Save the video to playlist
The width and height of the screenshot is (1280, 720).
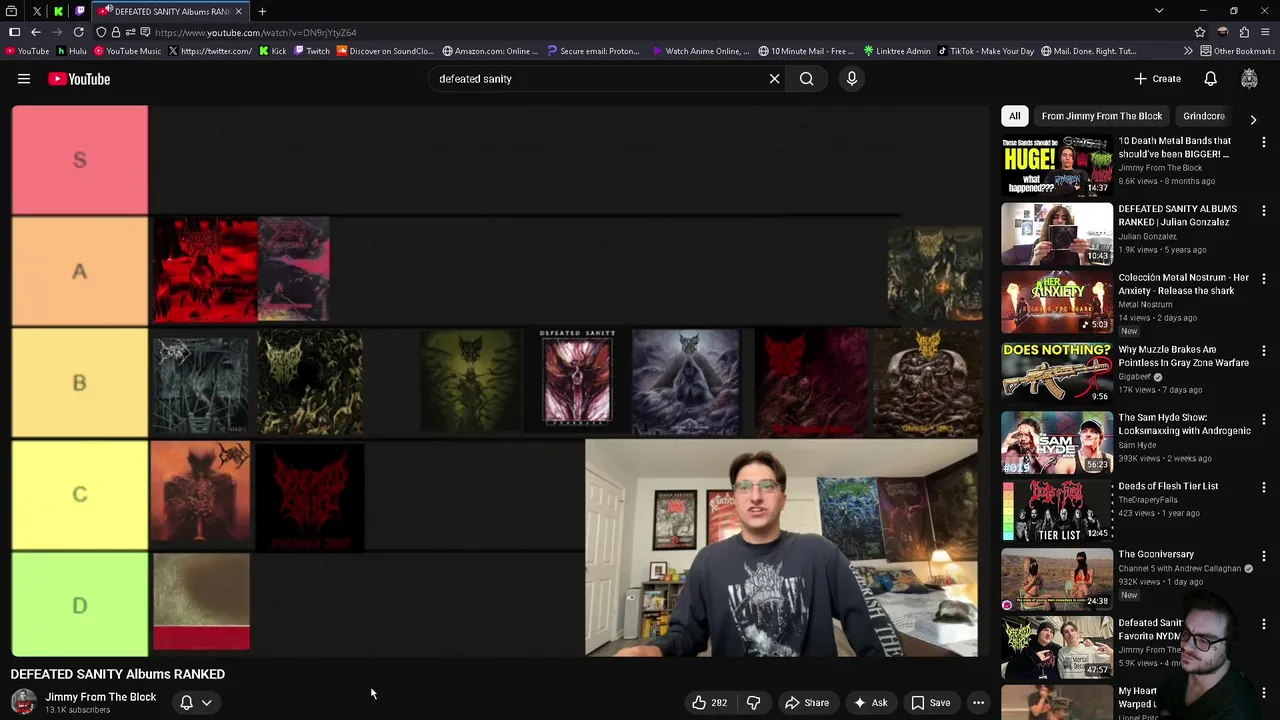pos(930,703)
